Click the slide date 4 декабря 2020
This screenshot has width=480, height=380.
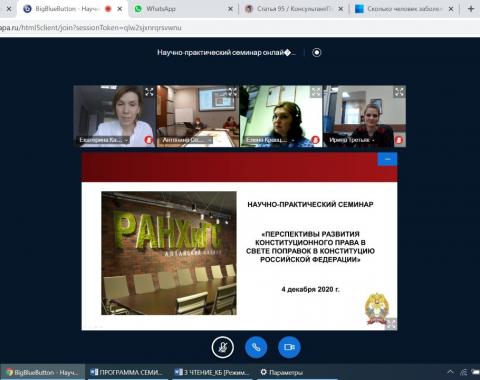[310, 289]
